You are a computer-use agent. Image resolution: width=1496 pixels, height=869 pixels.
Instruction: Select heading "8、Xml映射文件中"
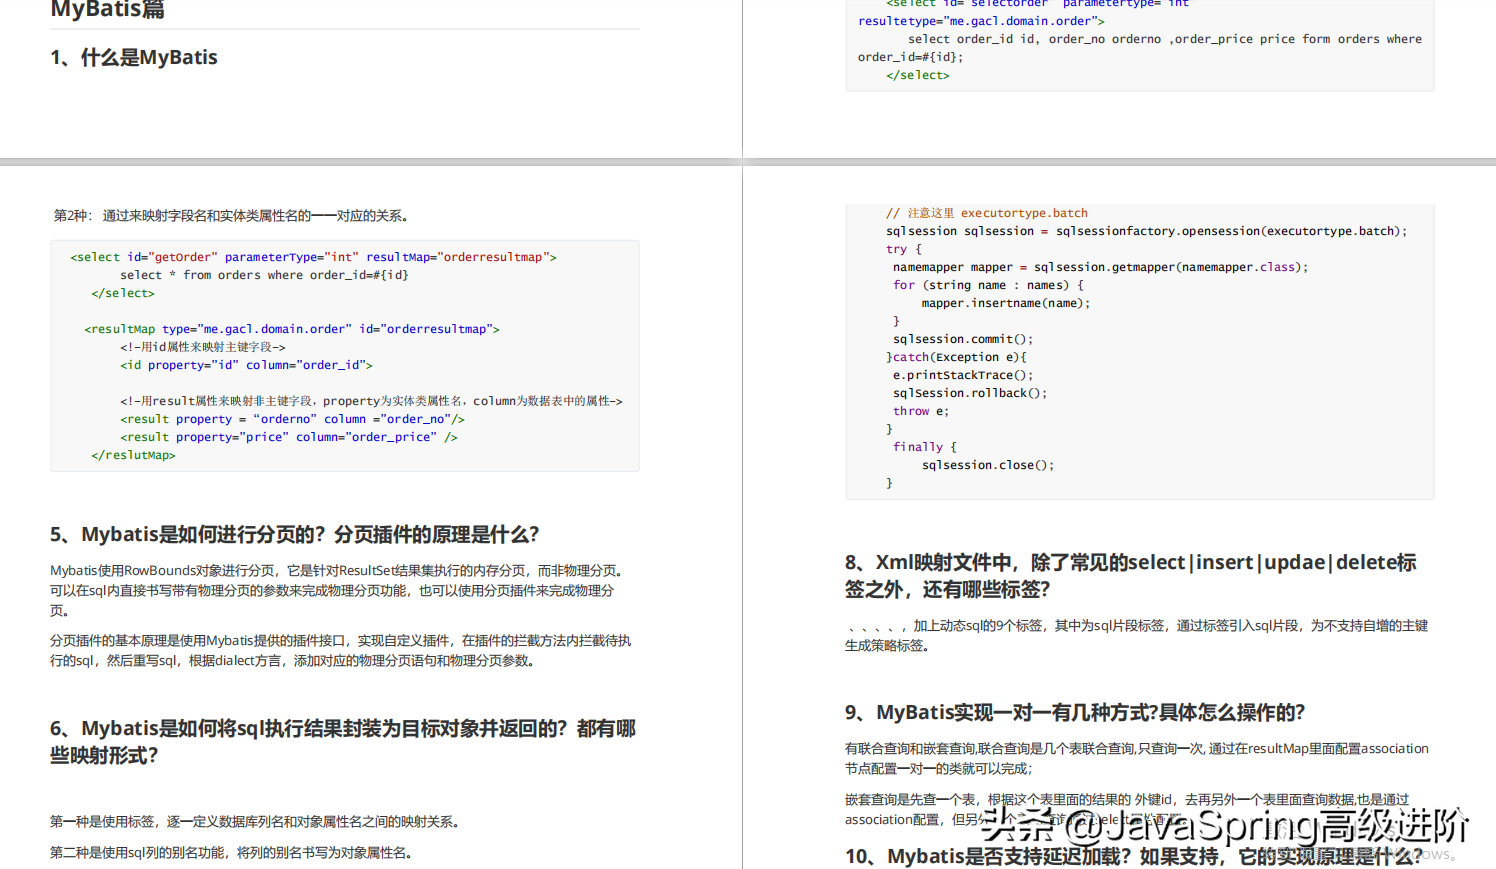click(1131, 575)
